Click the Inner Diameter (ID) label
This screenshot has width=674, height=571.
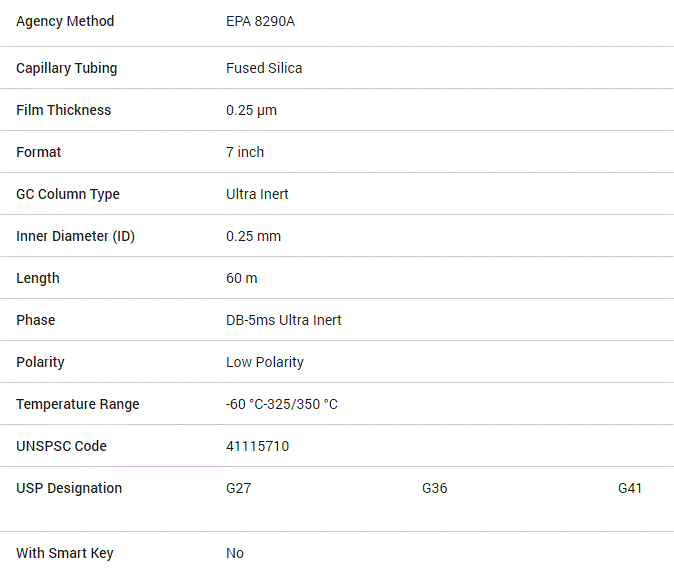coord(76,236)
